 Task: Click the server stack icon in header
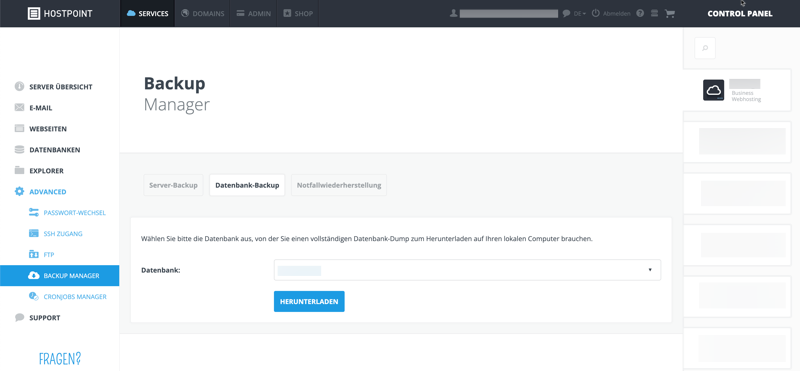coord(655,14)
